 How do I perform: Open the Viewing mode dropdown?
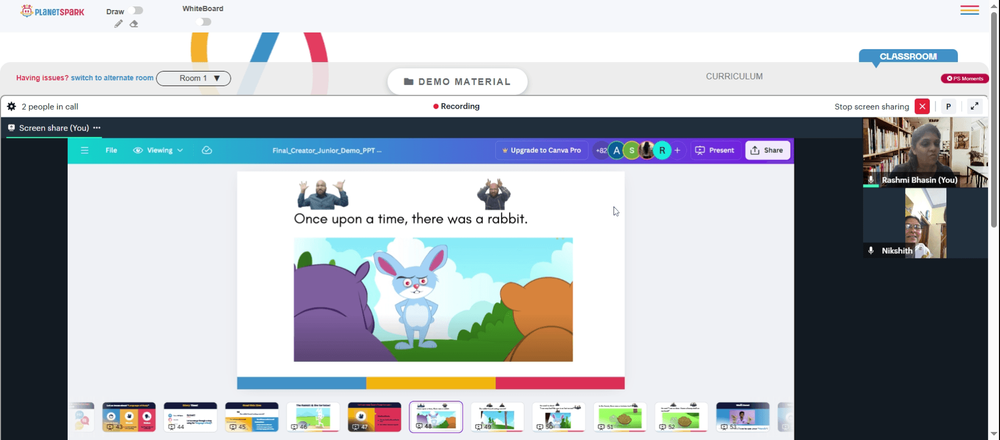pyautogui.click(x=158, y=150)
